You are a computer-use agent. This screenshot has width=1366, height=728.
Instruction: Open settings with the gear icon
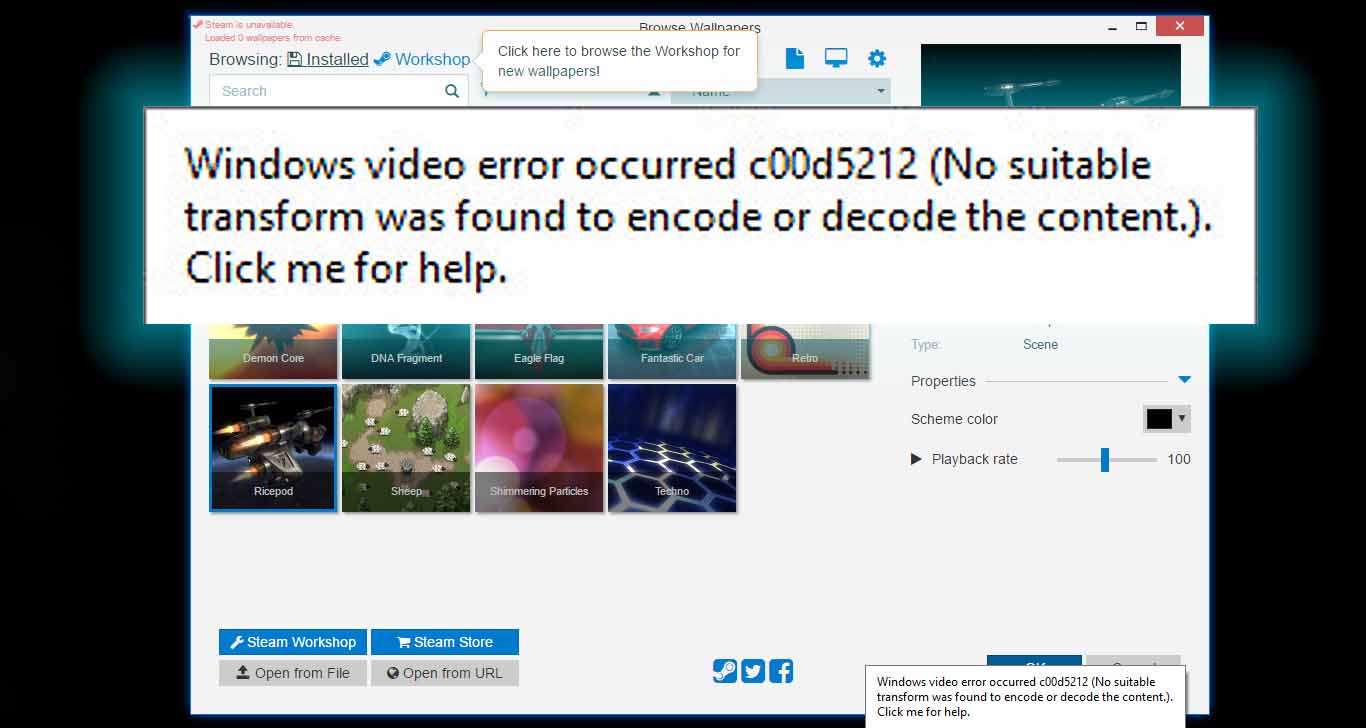tap(877, 58)
